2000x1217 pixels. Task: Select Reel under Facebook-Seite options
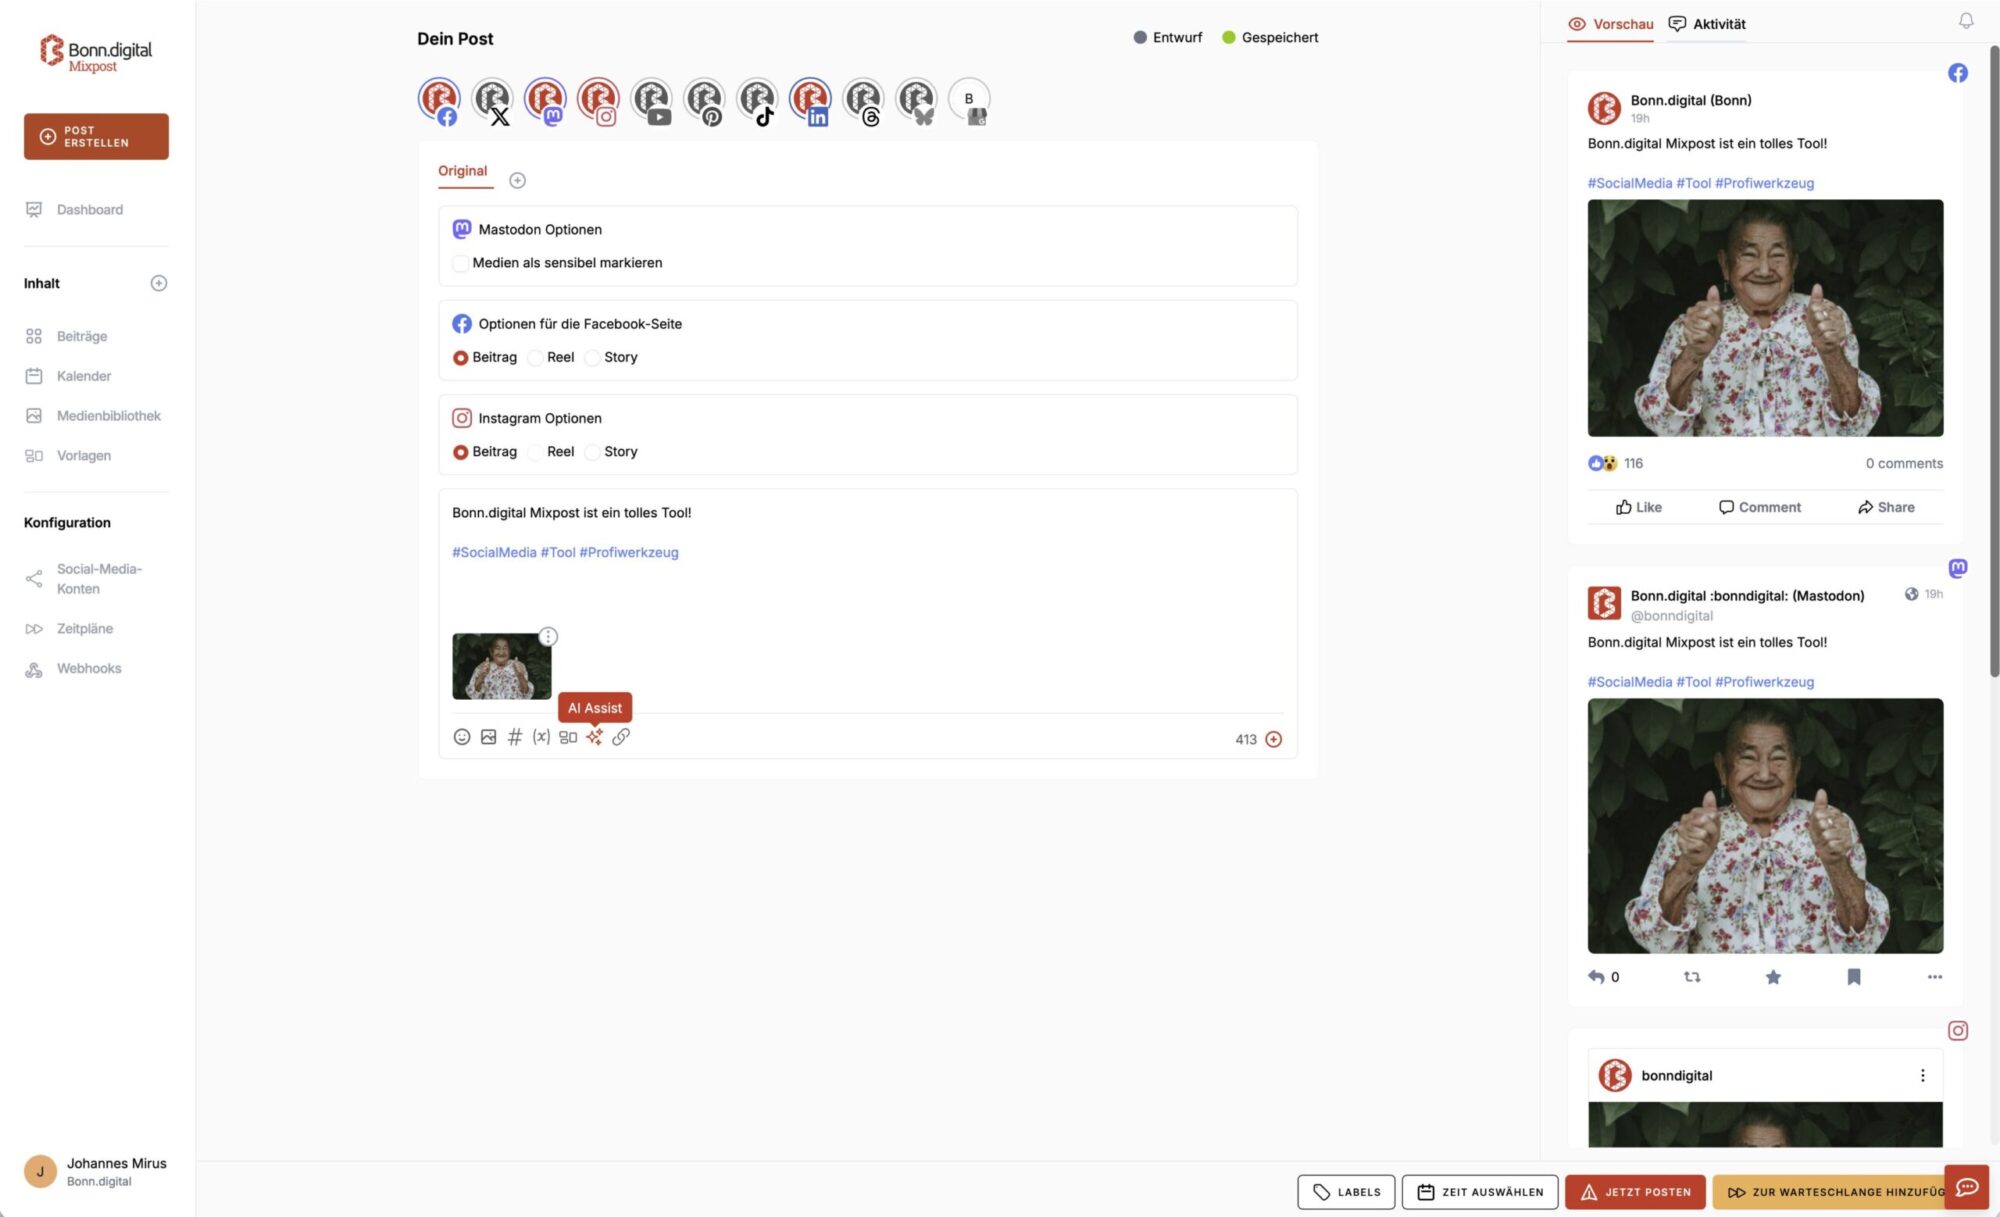[x=536, y=358]
